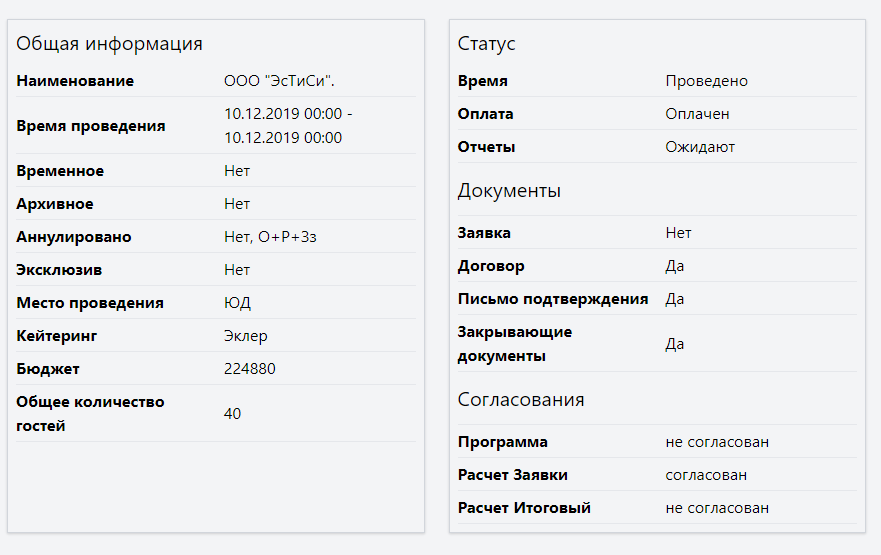
Task: Select the "Проведено" time status value
Action: [707, 81]
